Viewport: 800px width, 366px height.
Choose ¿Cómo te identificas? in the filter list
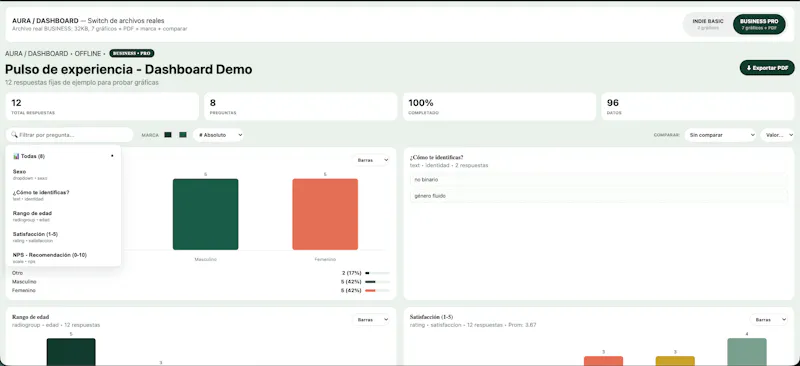(x=63, y=195)
